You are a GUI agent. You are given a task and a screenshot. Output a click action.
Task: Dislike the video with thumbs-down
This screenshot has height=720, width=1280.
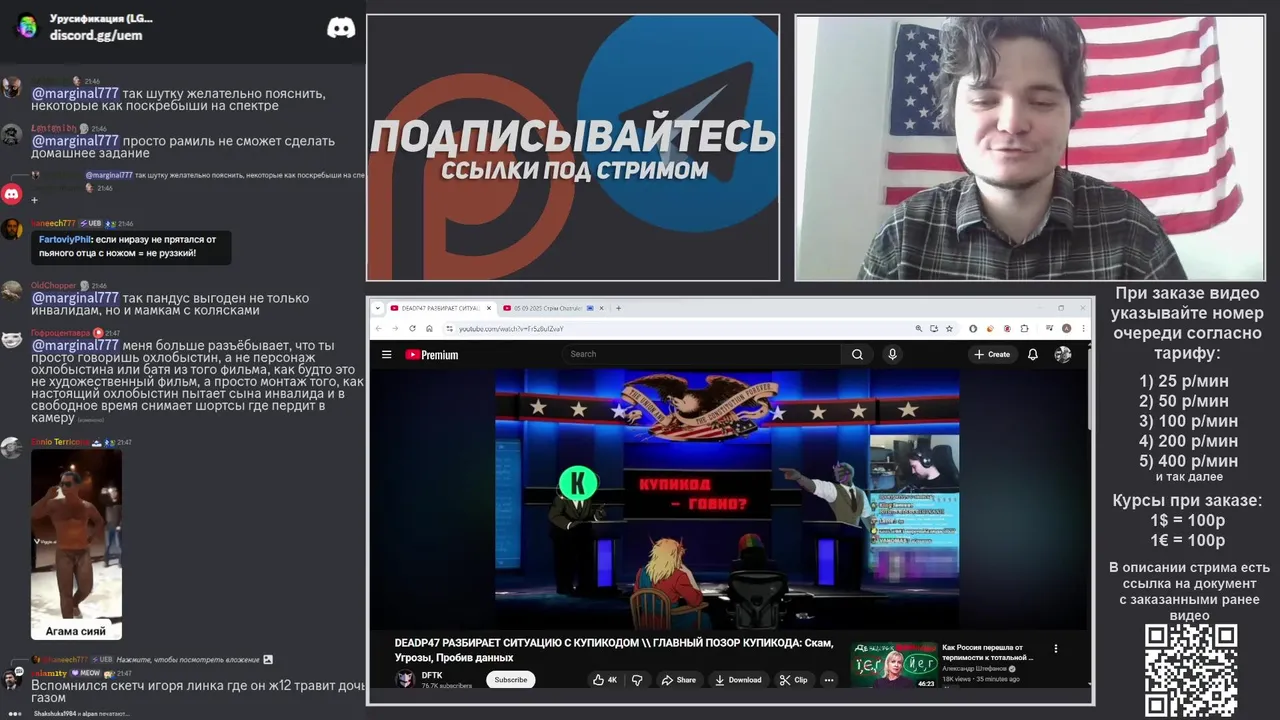point(637,680)
